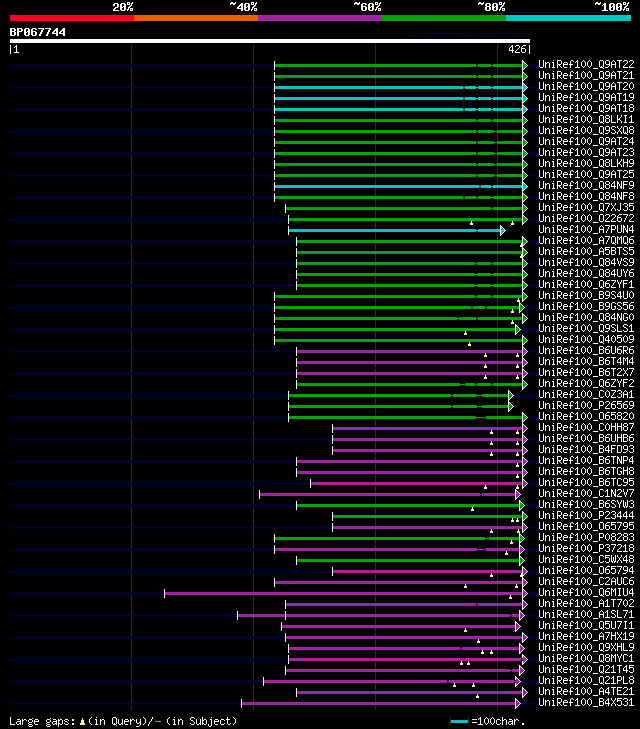
Task: Click the UniRef100_A5BTS5 label
Action: click(586, 252)
